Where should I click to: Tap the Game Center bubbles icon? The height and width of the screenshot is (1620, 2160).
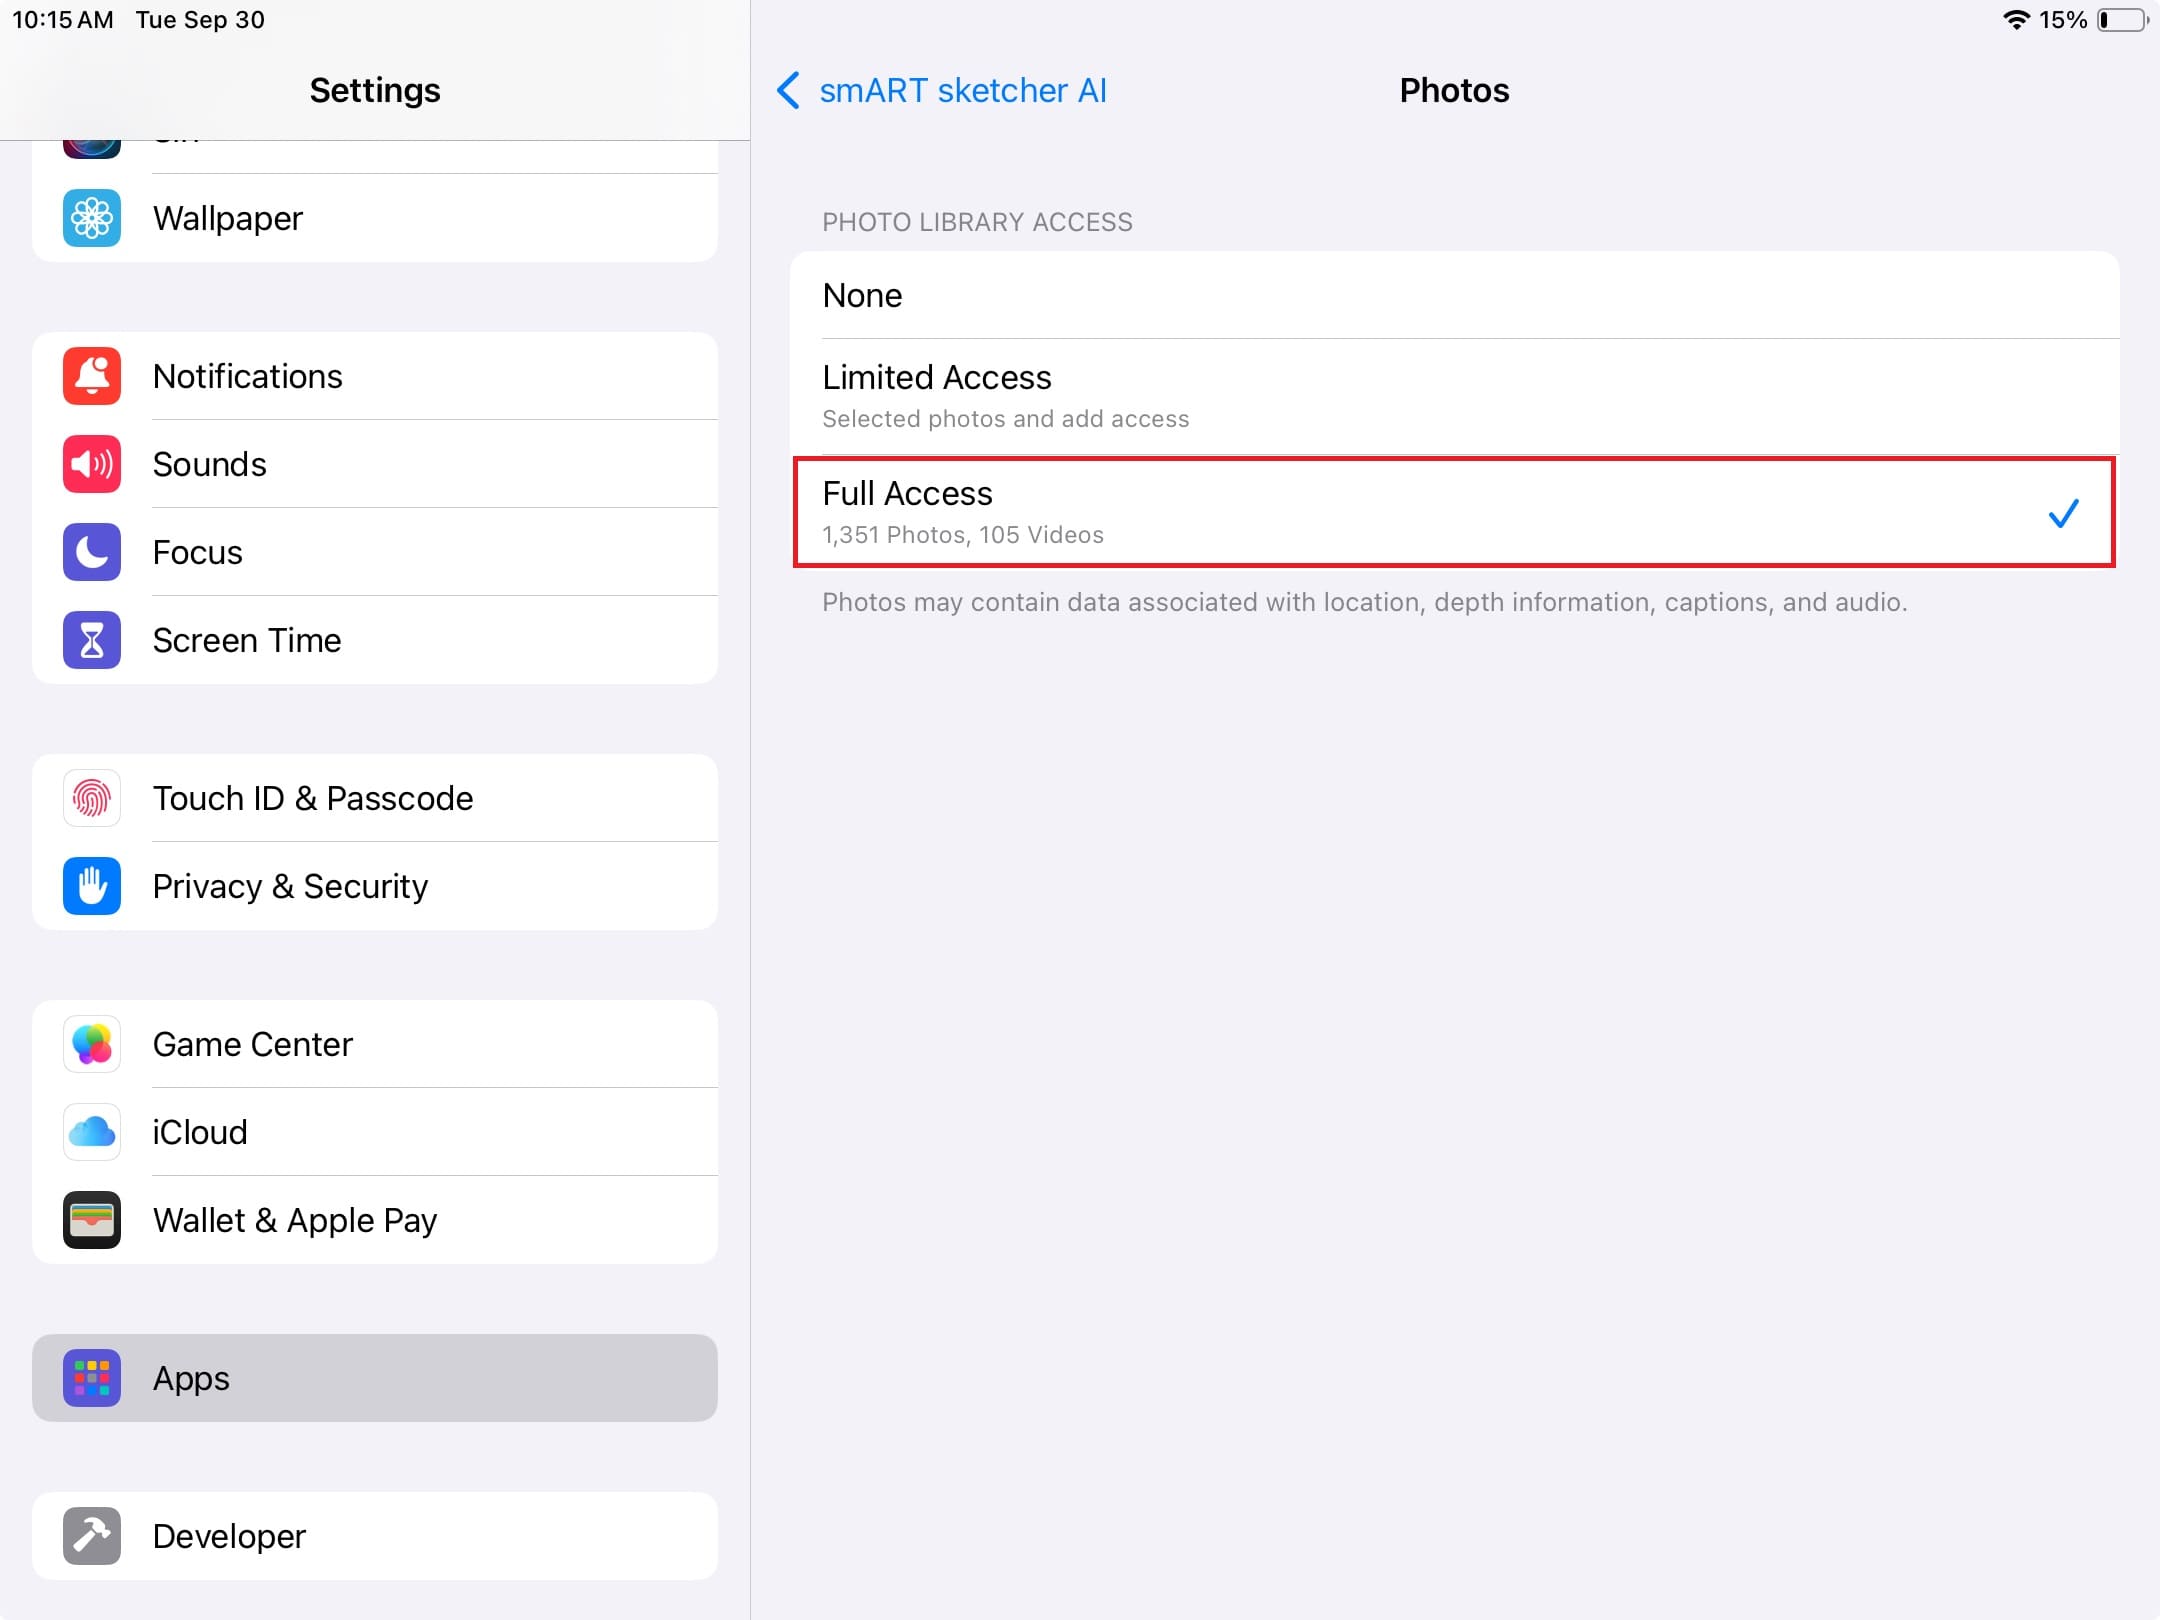tap(92, 1044)
